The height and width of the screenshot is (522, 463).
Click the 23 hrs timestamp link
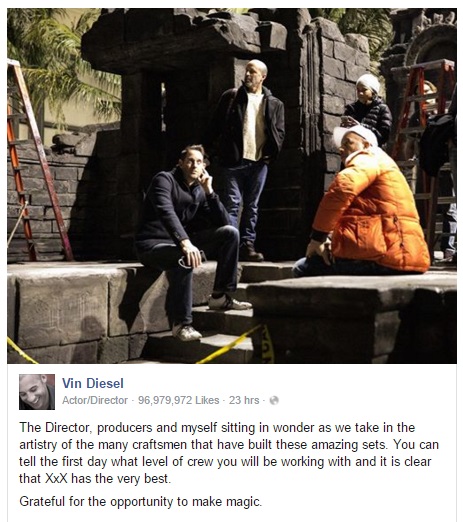[x=244, y=400]
